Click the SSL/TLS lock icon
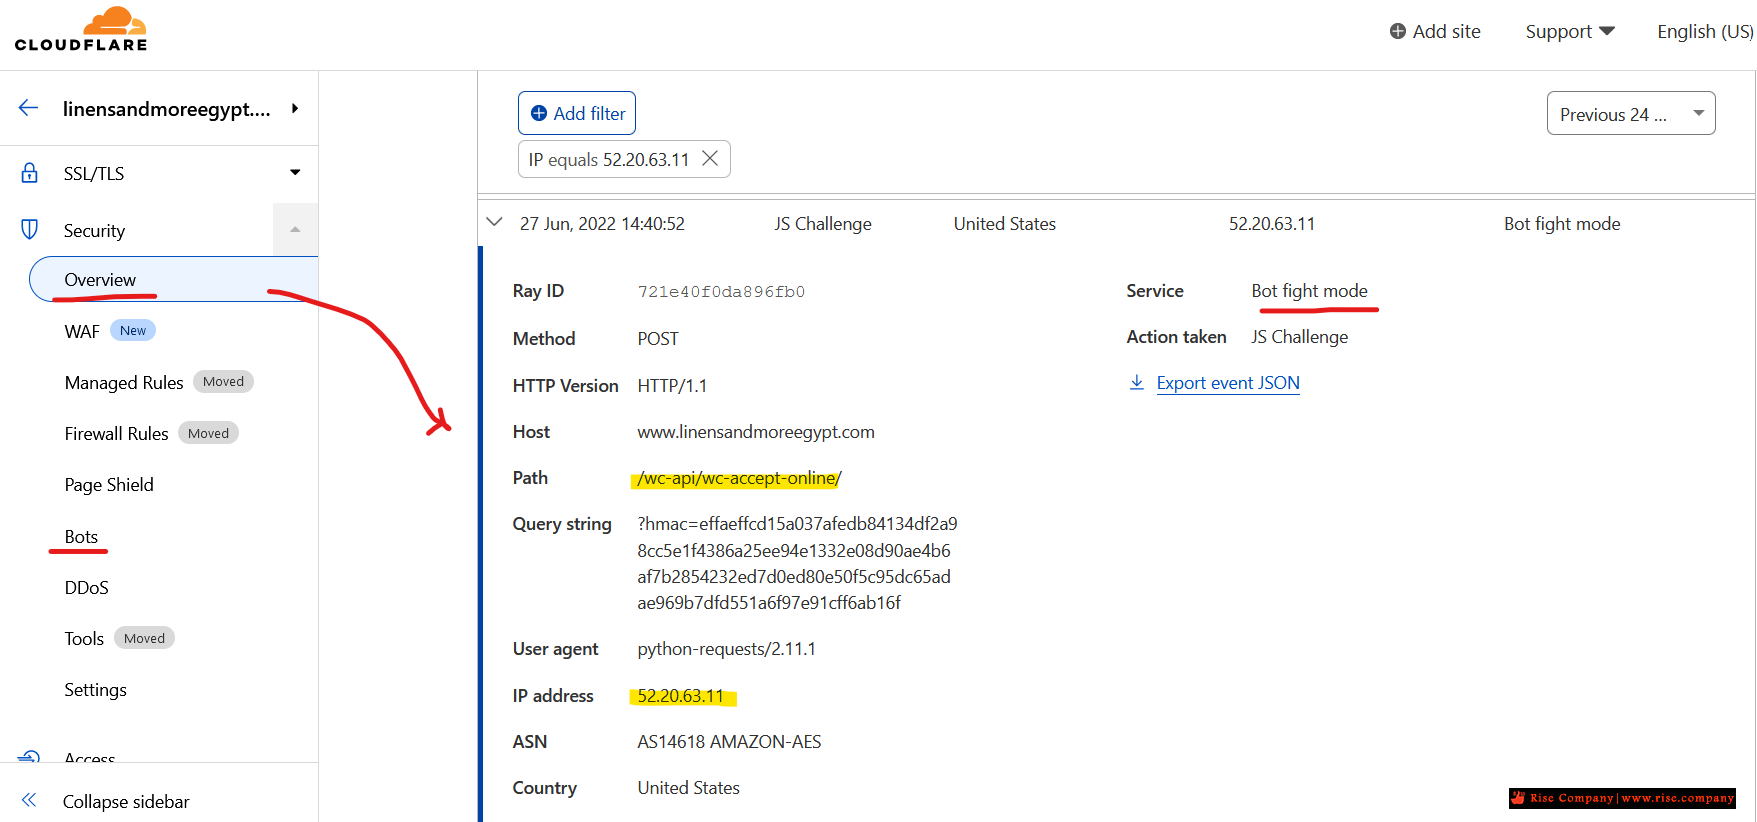1757x822 pixels. pyautogui.click(x=30, y=173)
